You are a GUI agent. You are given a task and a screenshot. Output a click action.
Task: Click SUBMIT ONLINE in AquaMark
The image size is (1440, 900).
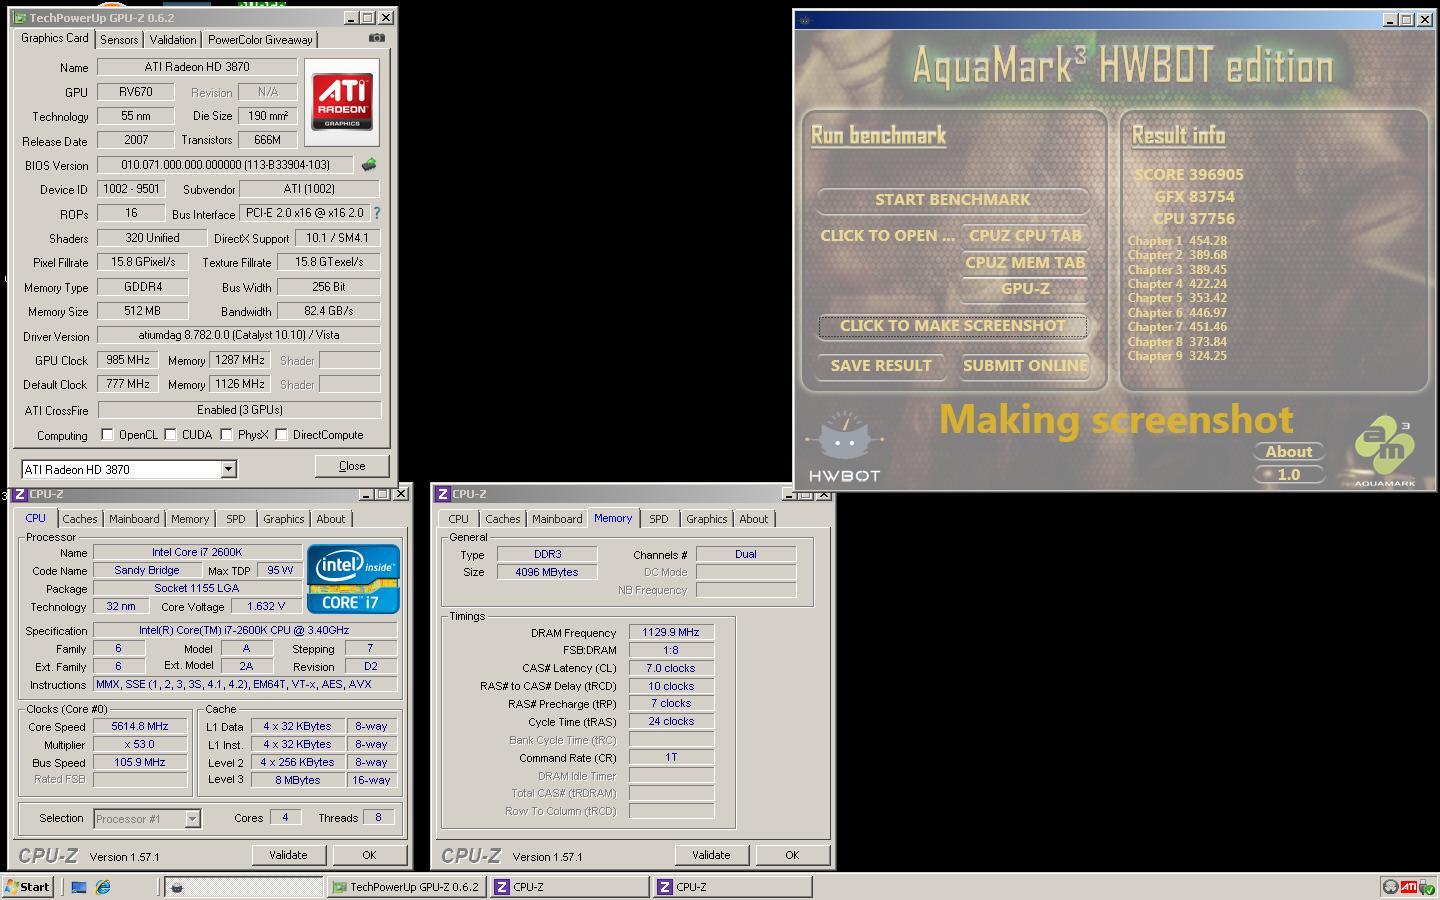[1025, 366]
